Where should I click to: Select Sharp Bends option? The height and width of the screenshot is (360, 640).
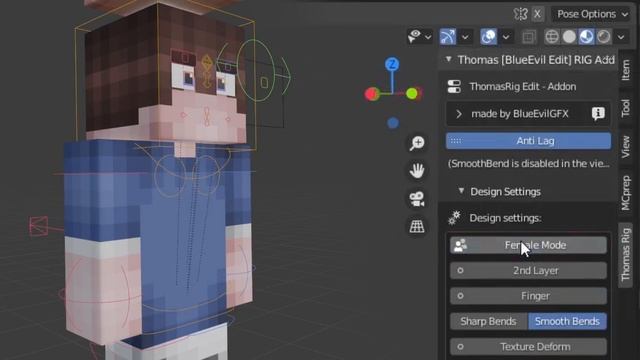[x=489, y=321]
